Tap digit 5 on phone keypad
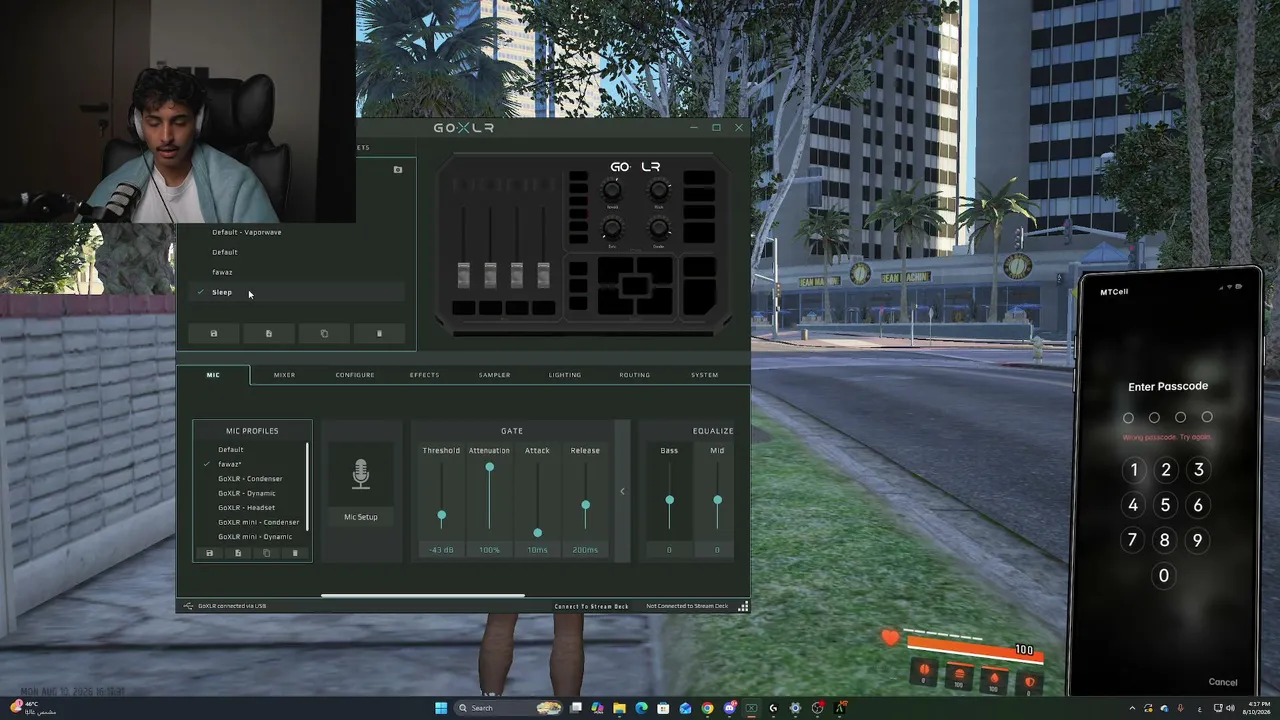This screenshot has height=720, width=1280. (1165, 505)
